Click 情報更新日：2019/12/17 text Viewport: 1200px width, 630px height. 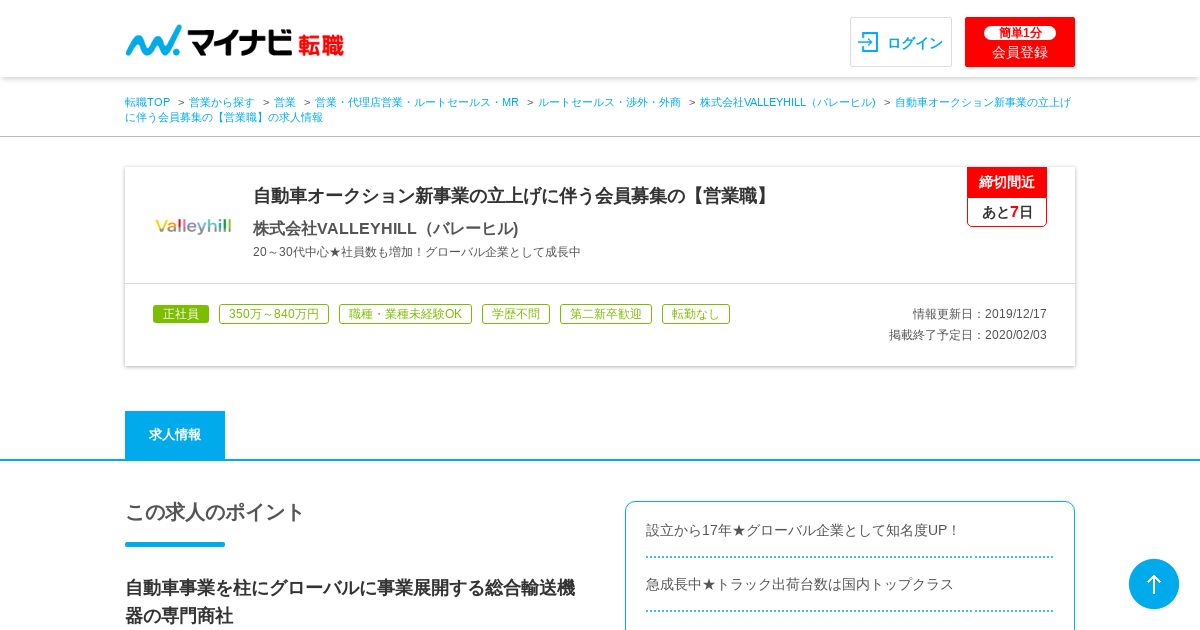coord(979,314)
